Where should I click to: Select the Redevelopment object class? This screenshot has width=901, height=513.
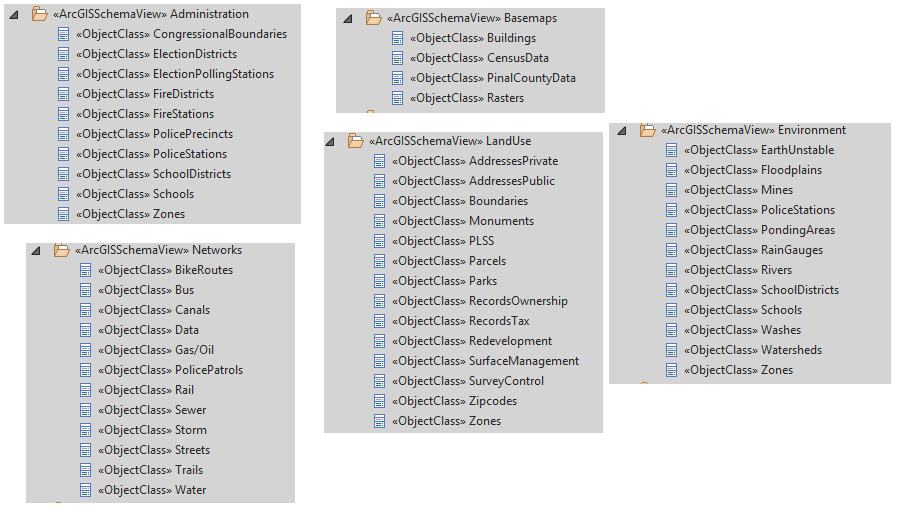click(472, 341)
